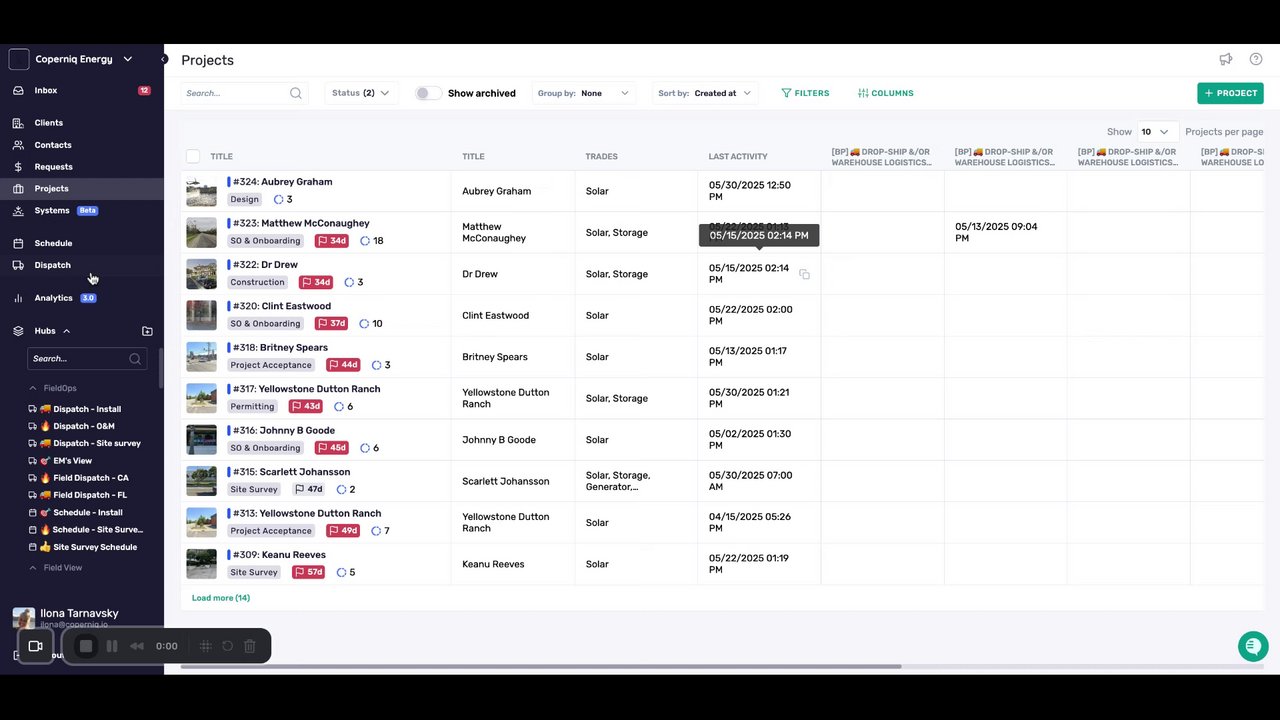Open thumbnail for Keanu Reeves project
Screen dimensions: 1280x720
[x=201, y=564]
